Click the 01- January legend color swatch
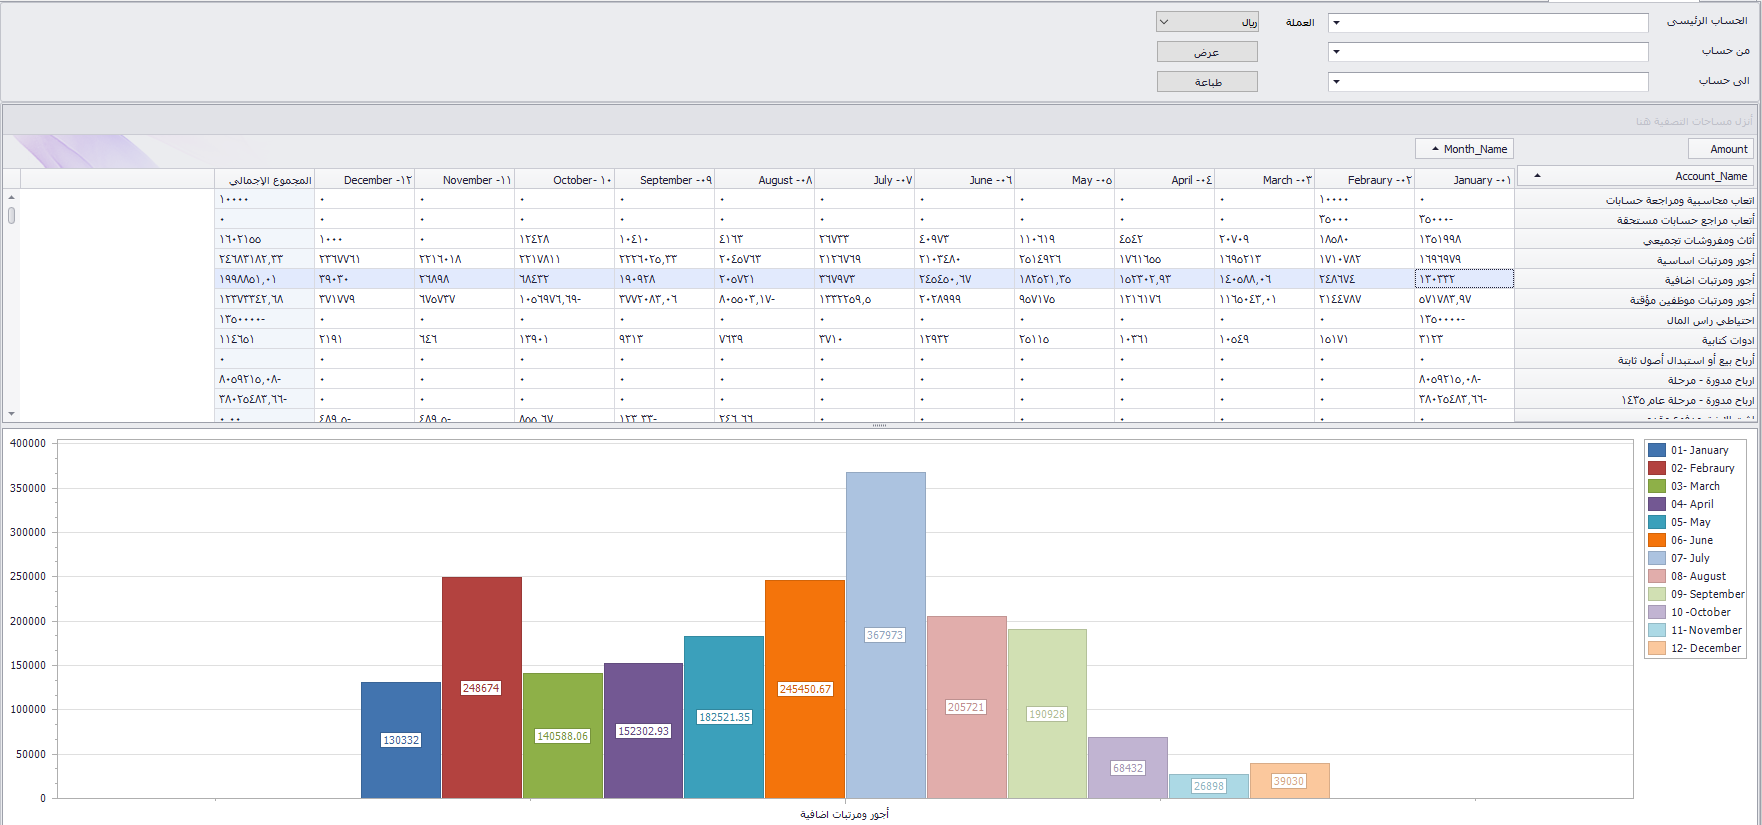Viewport: 1762px width, 825px height. [x=1657, y=450]
